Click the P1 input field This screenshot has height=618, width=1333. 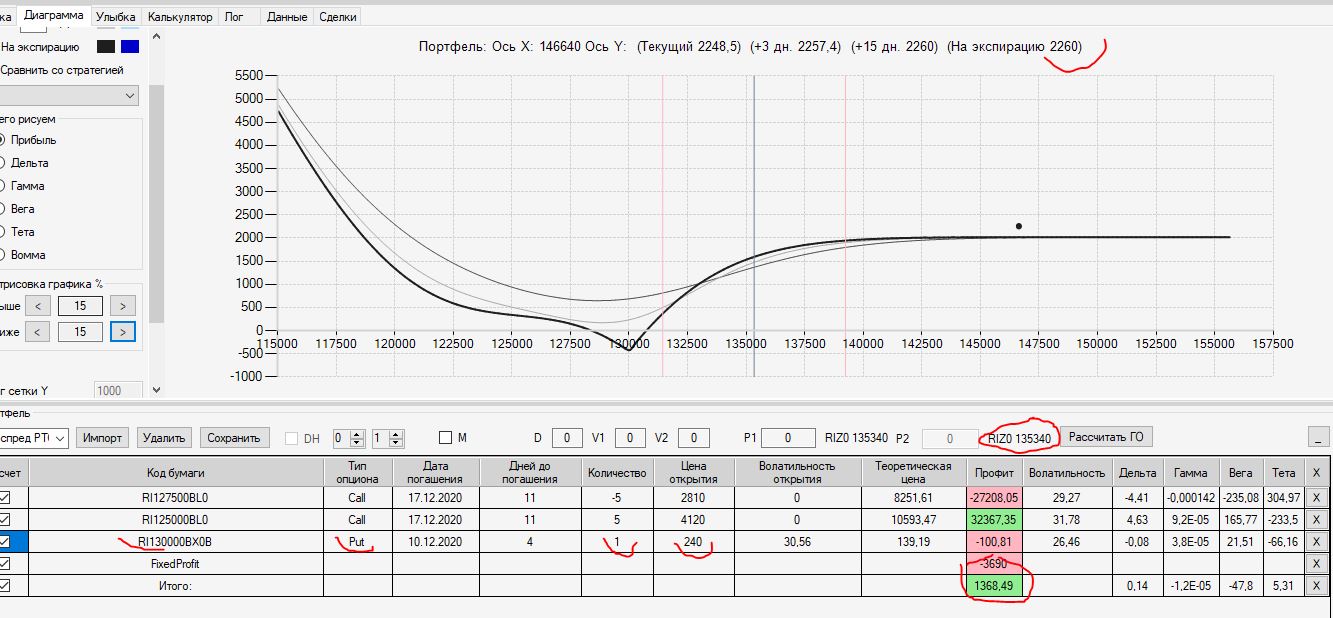[x=786, y=437]
